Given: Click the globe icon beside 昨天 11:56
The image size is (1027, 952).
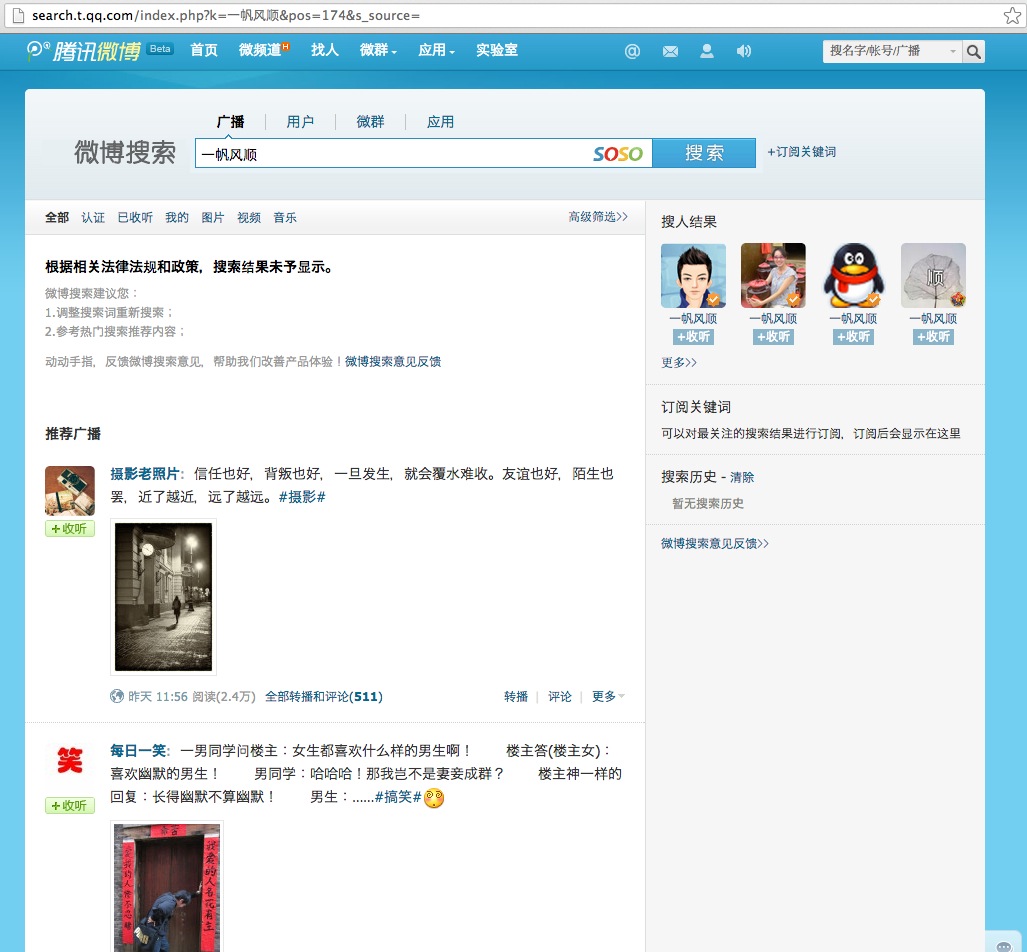Looking at the screenshot, I should pyautogui.click(x=117, y=696).
